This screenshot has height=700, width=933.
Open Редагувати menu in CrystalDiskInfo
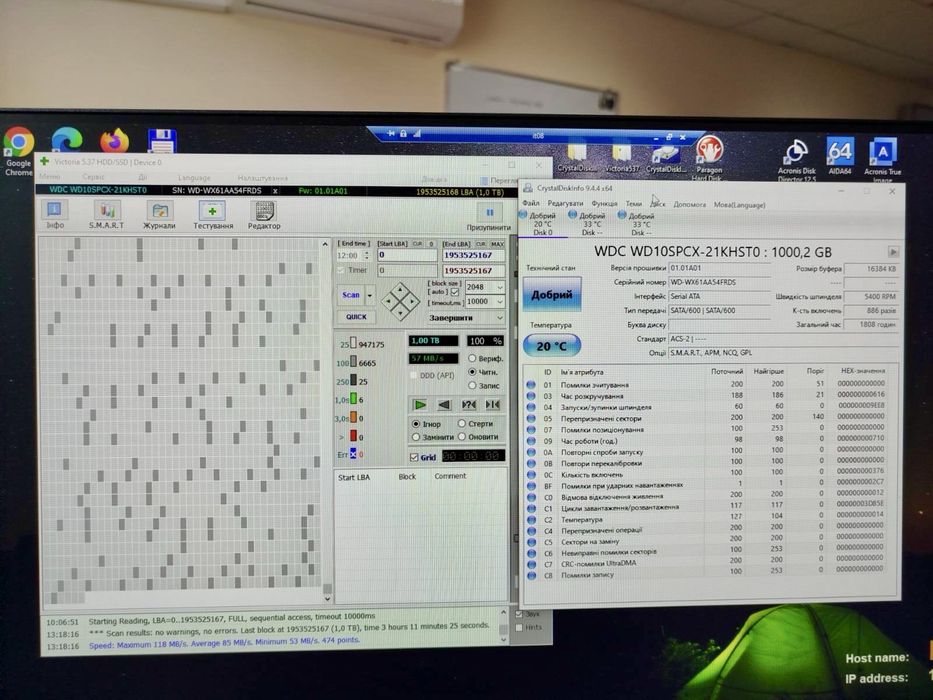pyautogui.click(x=565, y=203)
